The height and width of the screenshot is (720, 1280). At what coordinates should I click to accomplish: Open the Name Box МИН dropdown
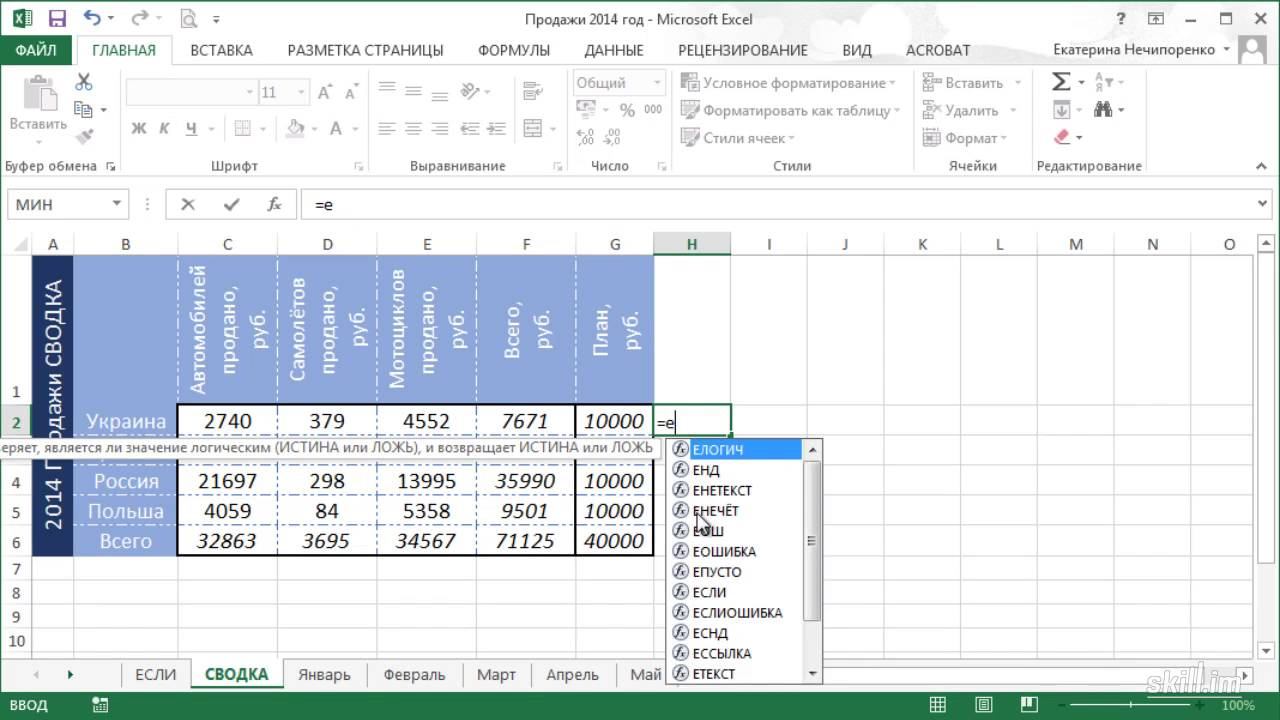[x=117, y=204]
